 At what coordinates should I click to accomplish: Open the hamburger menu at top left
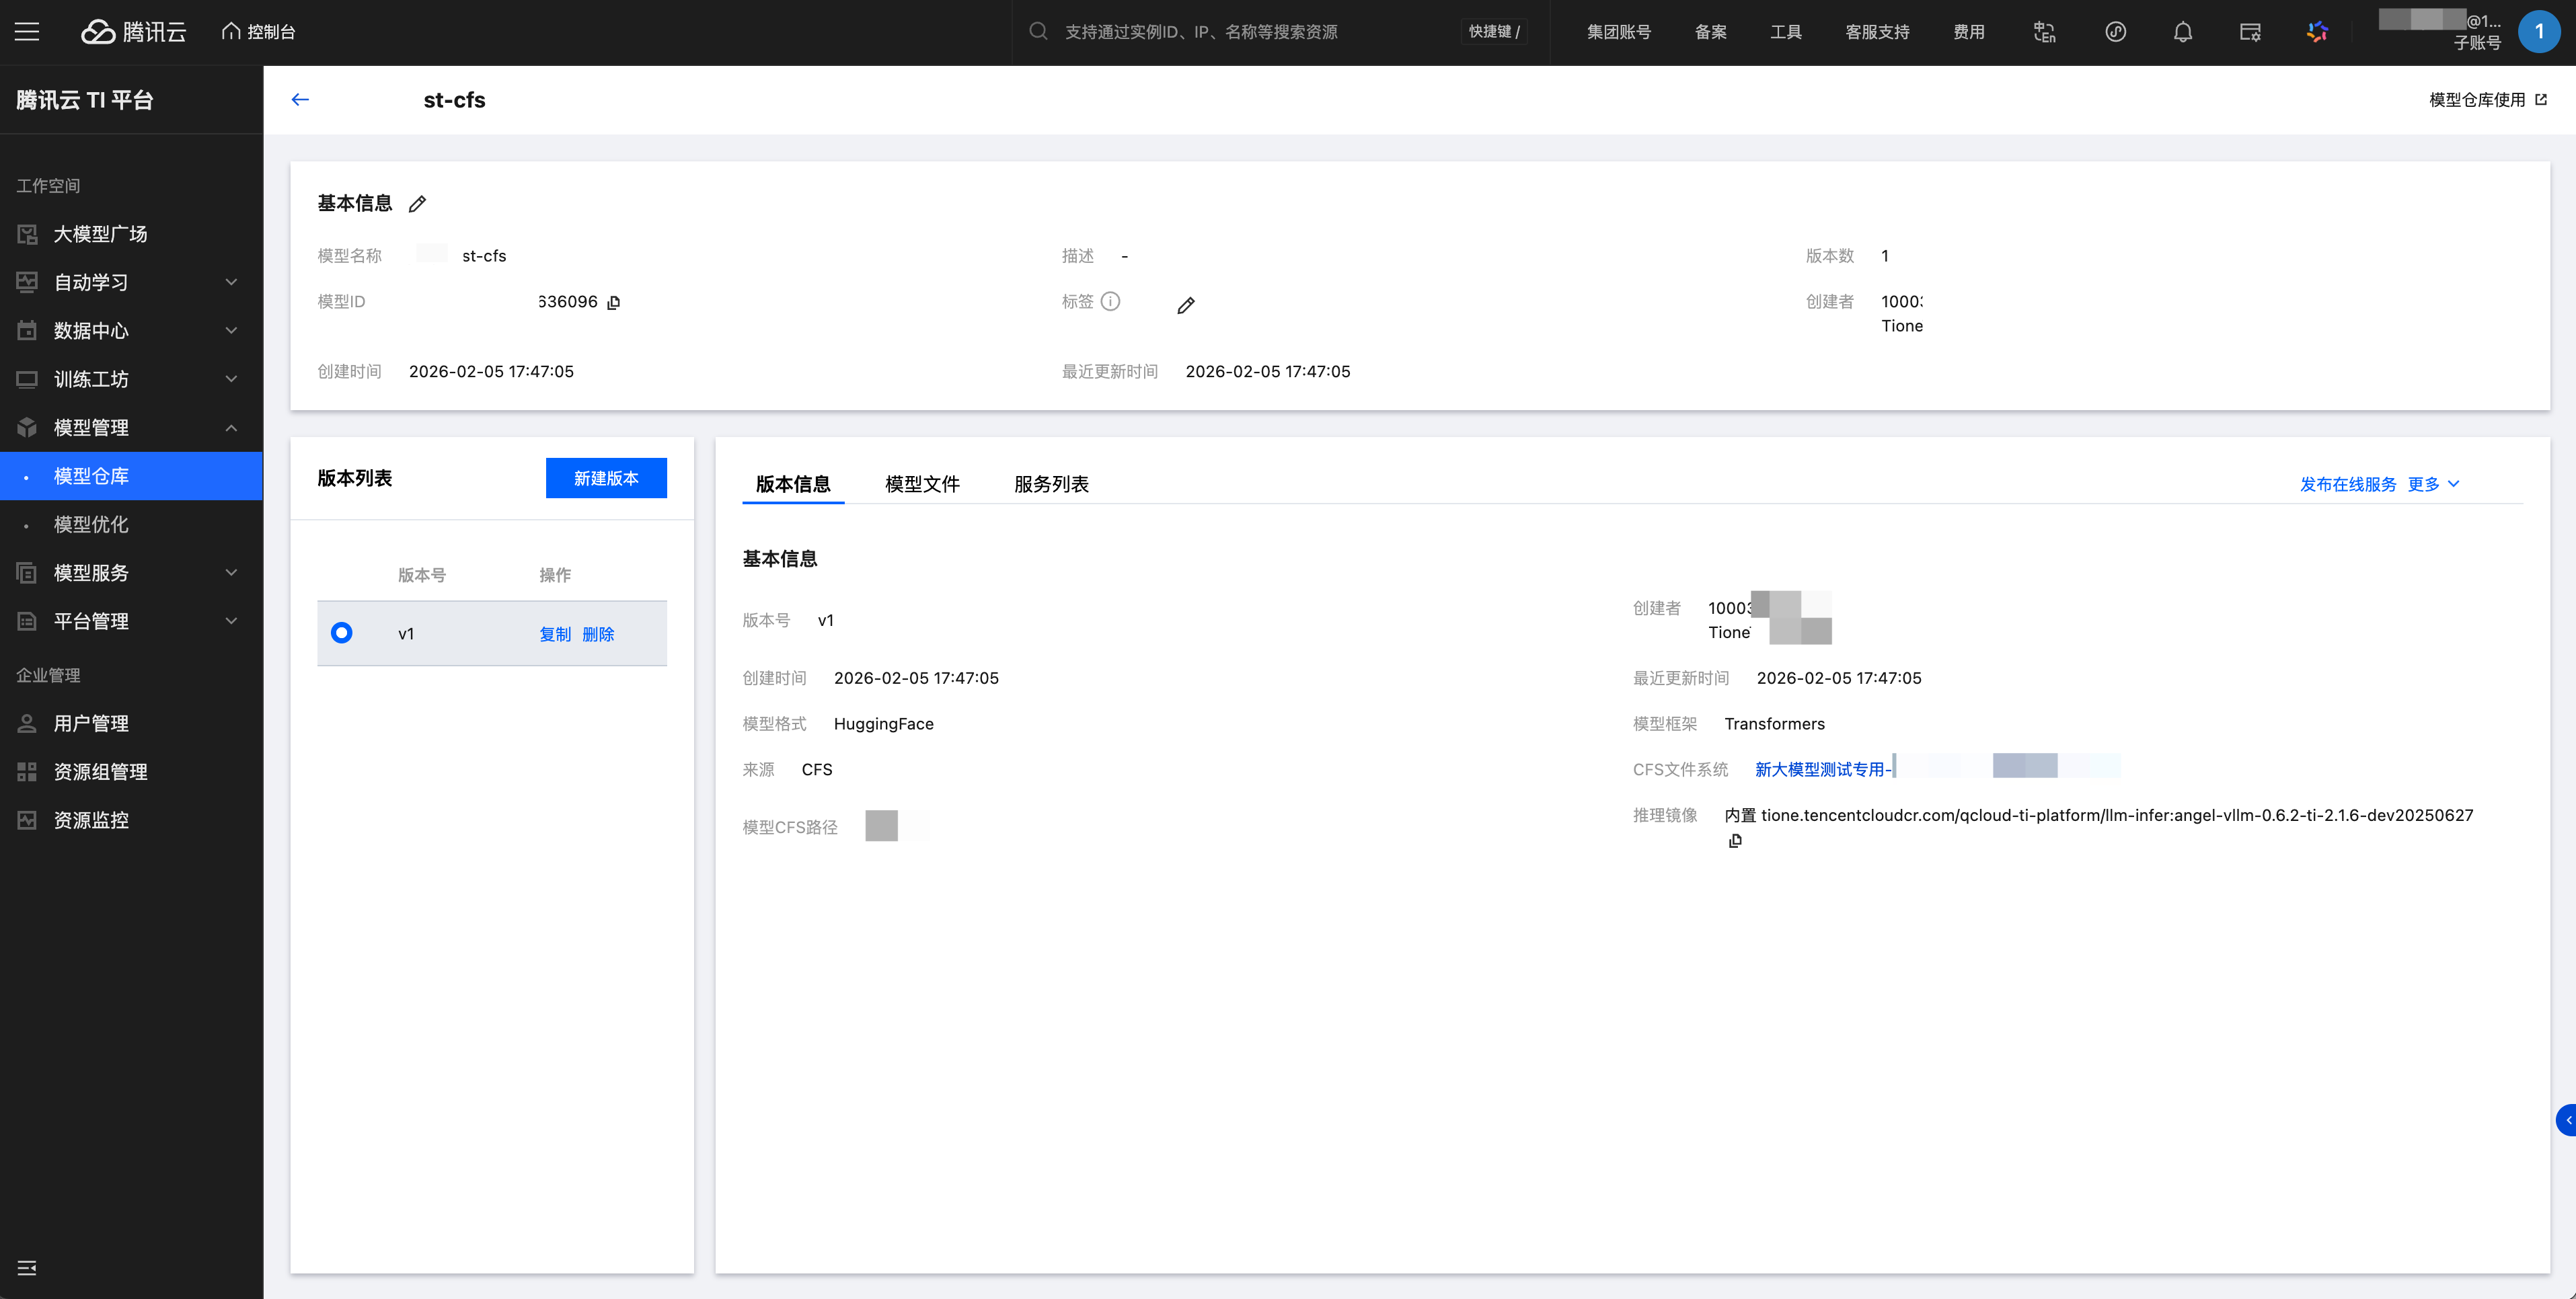tap(27, 32)
